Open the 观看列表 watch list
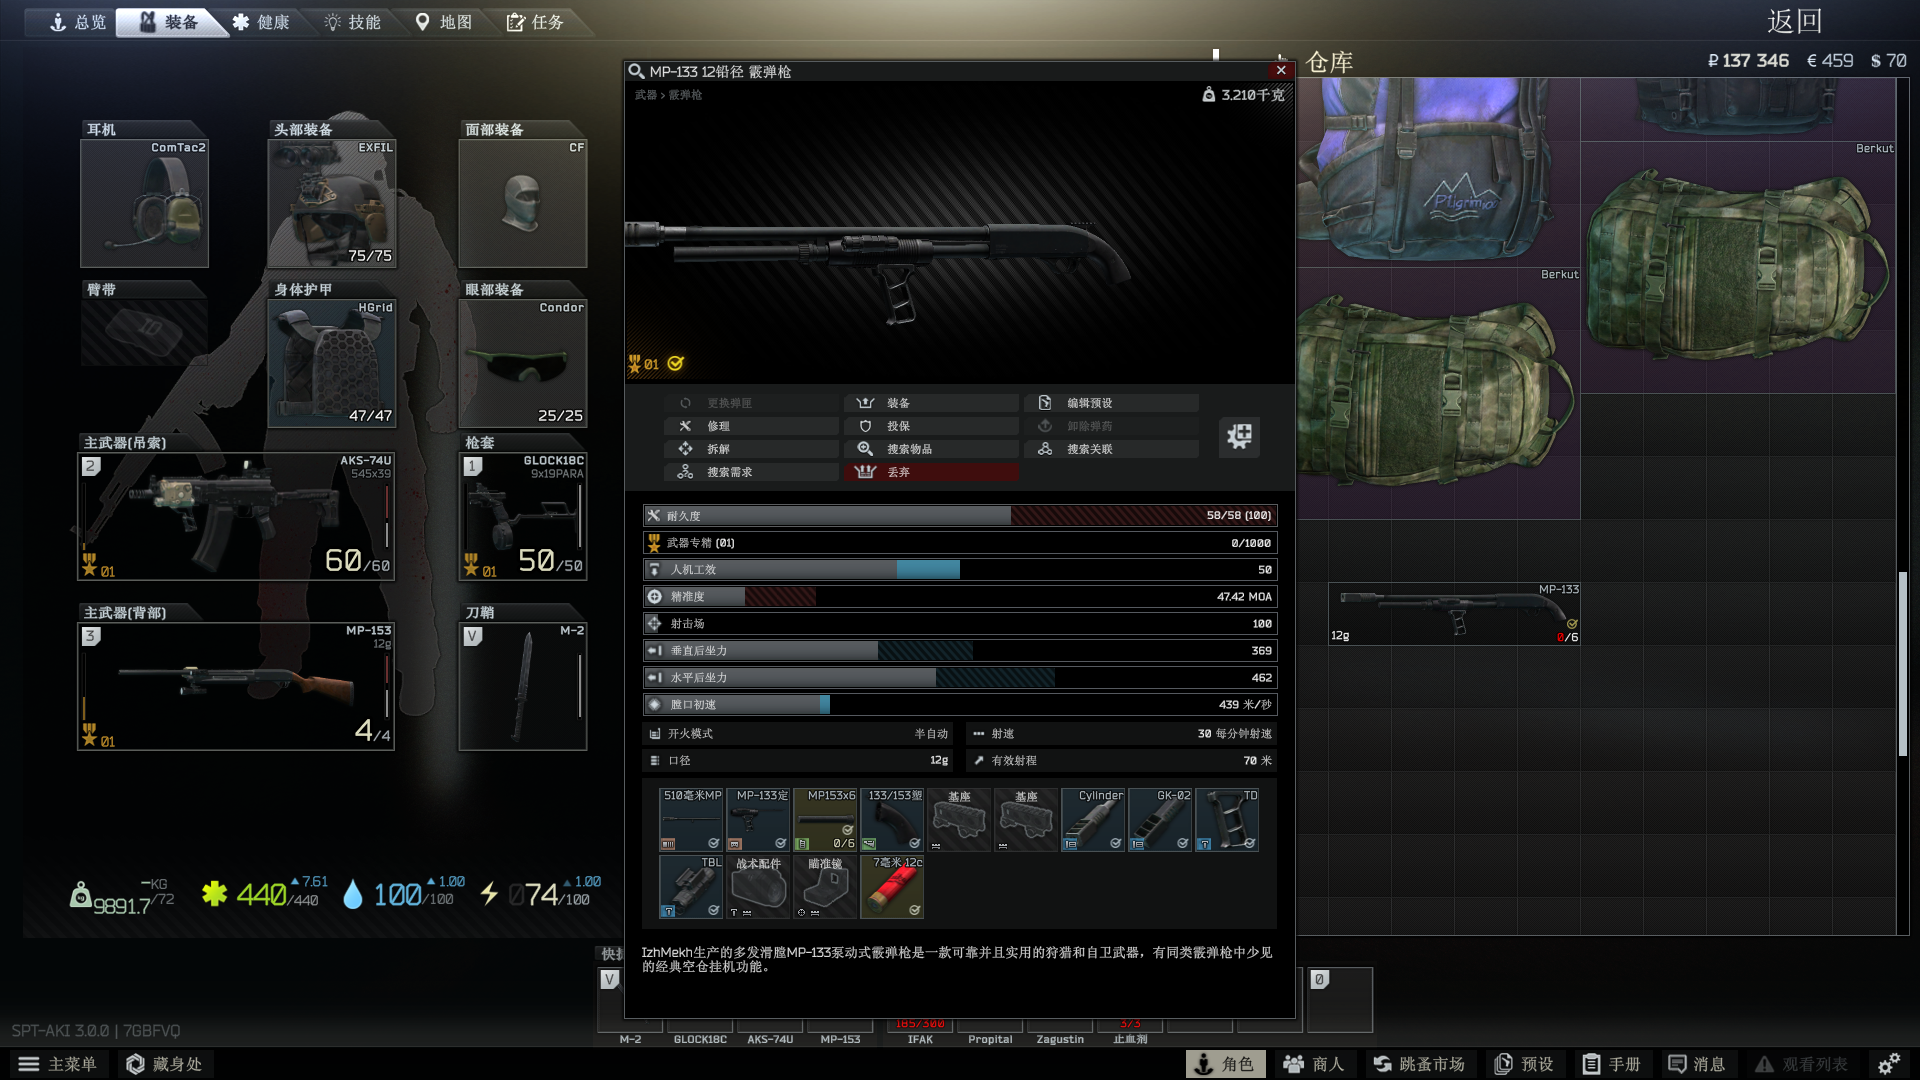 click(1802, 1064)
